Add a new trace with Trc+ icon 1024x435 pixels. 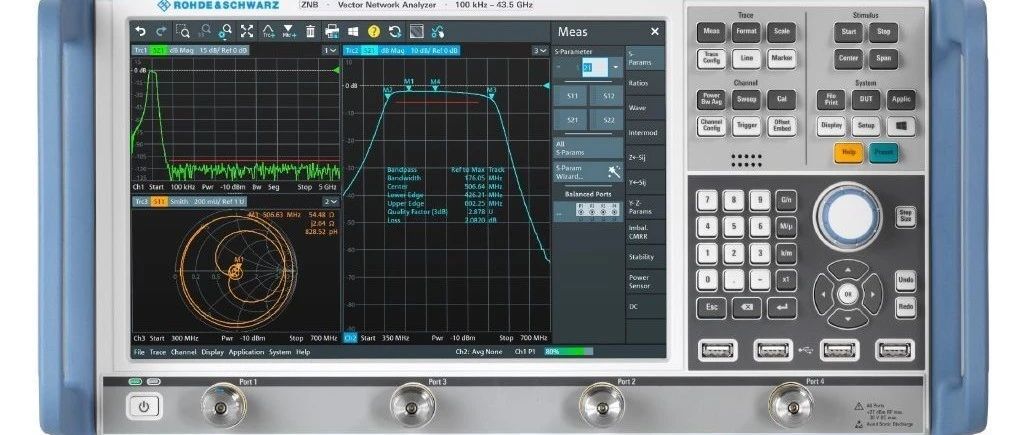click(x=268, y=31)
